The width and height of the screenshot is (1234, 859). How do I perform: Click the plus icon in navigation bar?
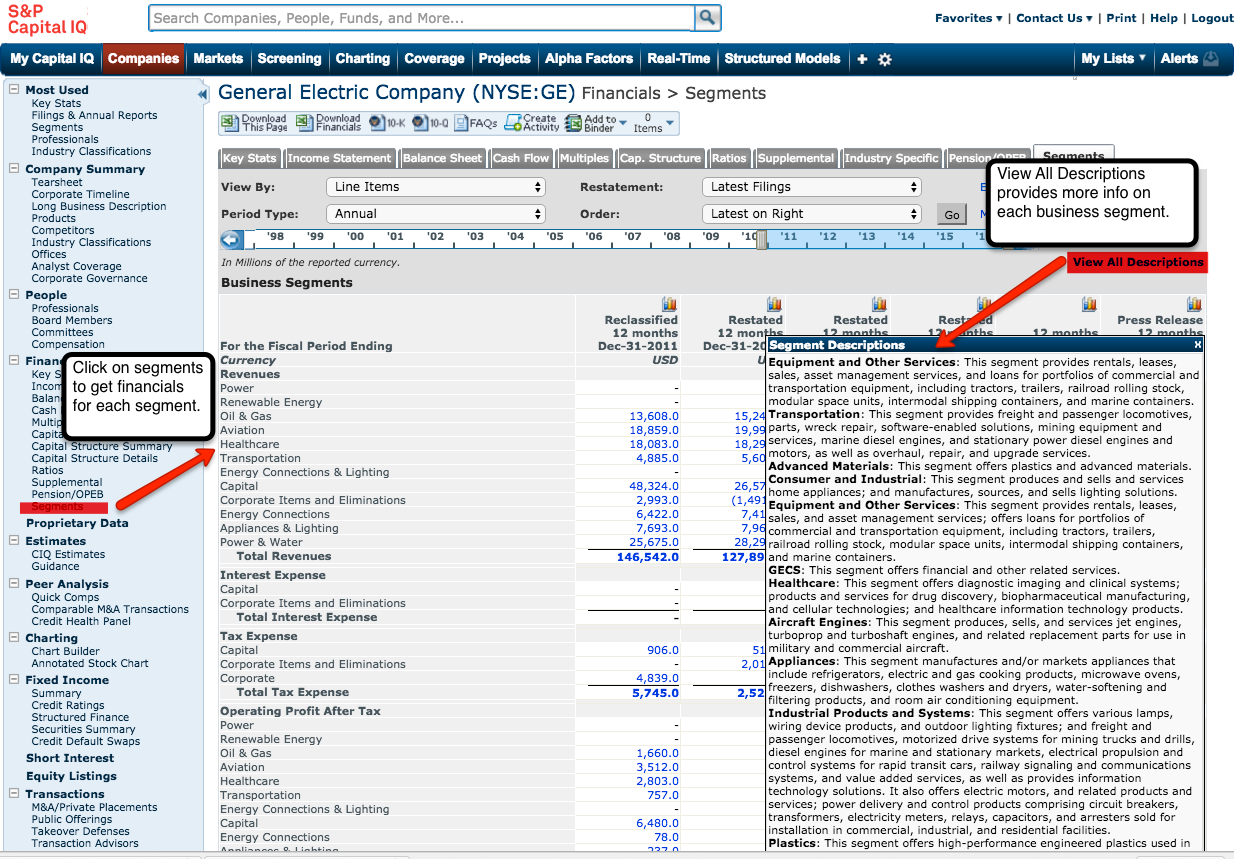862,59
